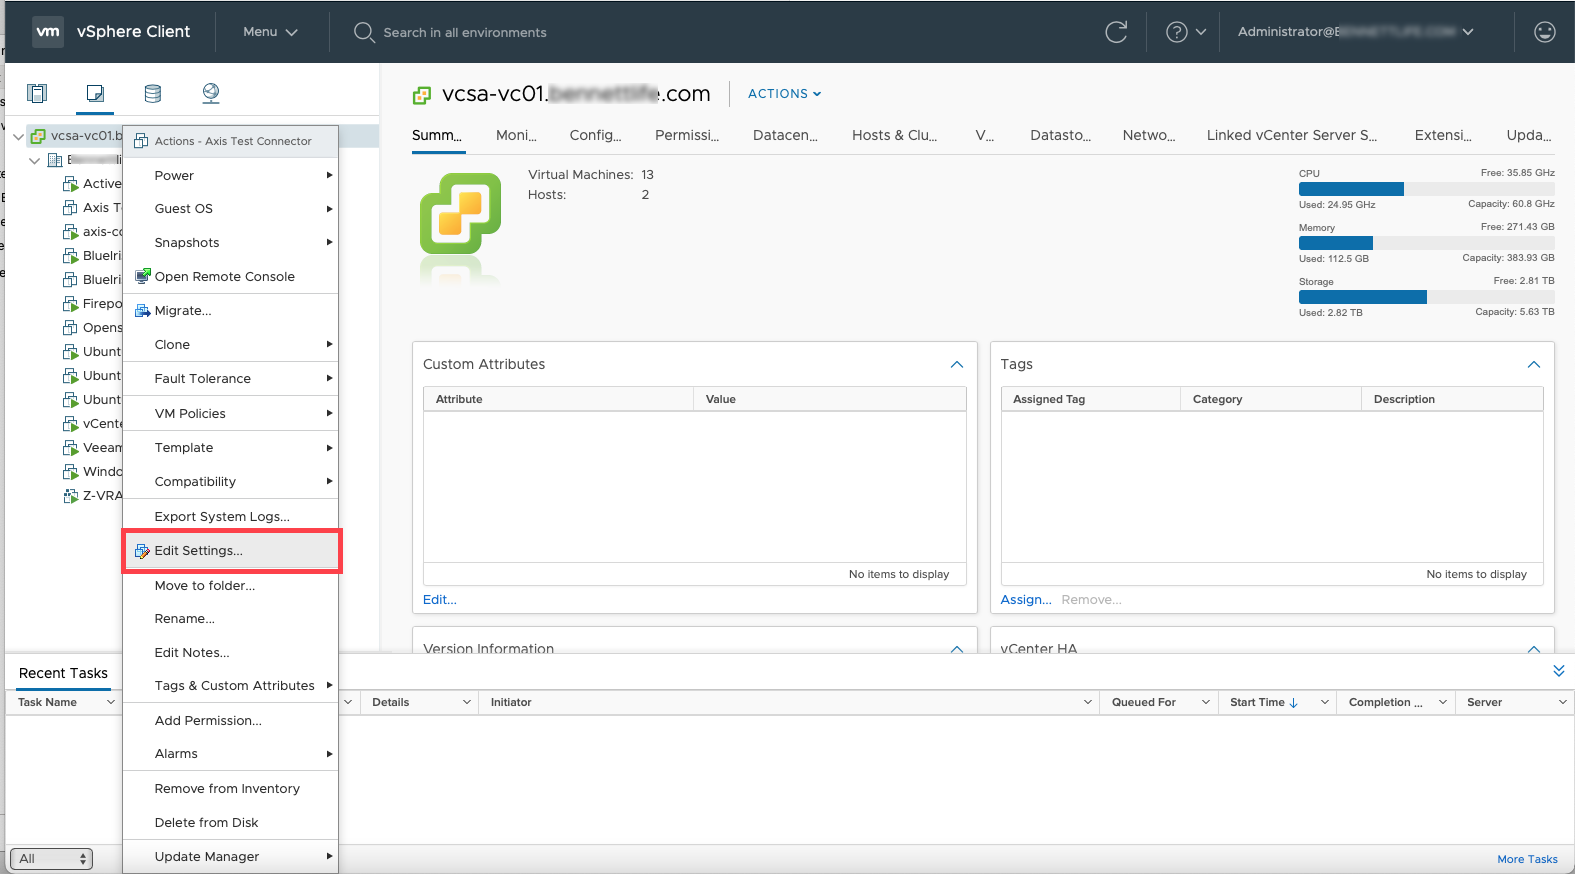The width and height of the screenshot is (1575, 874).
Task: Choose Delete from Disk
Action: pyautogui.click(x=231, y=823)
